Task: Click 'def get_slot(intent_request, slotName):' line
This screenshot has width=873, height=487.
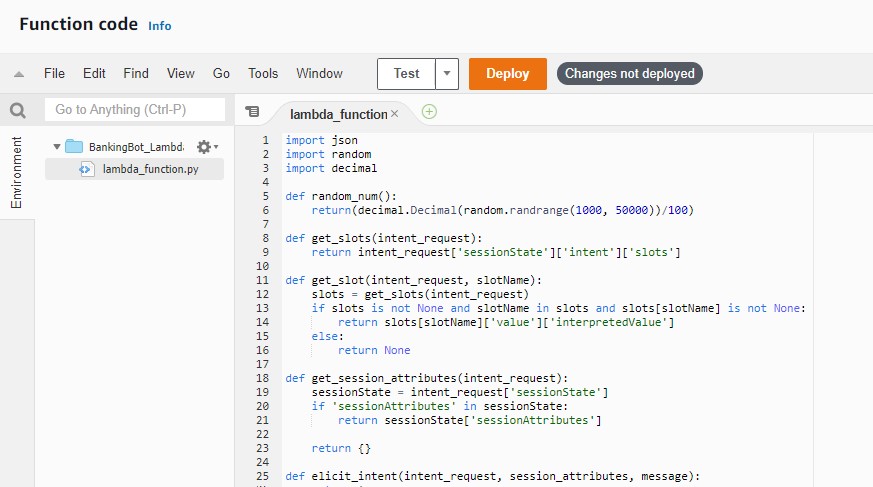Action: click(414, 281)
